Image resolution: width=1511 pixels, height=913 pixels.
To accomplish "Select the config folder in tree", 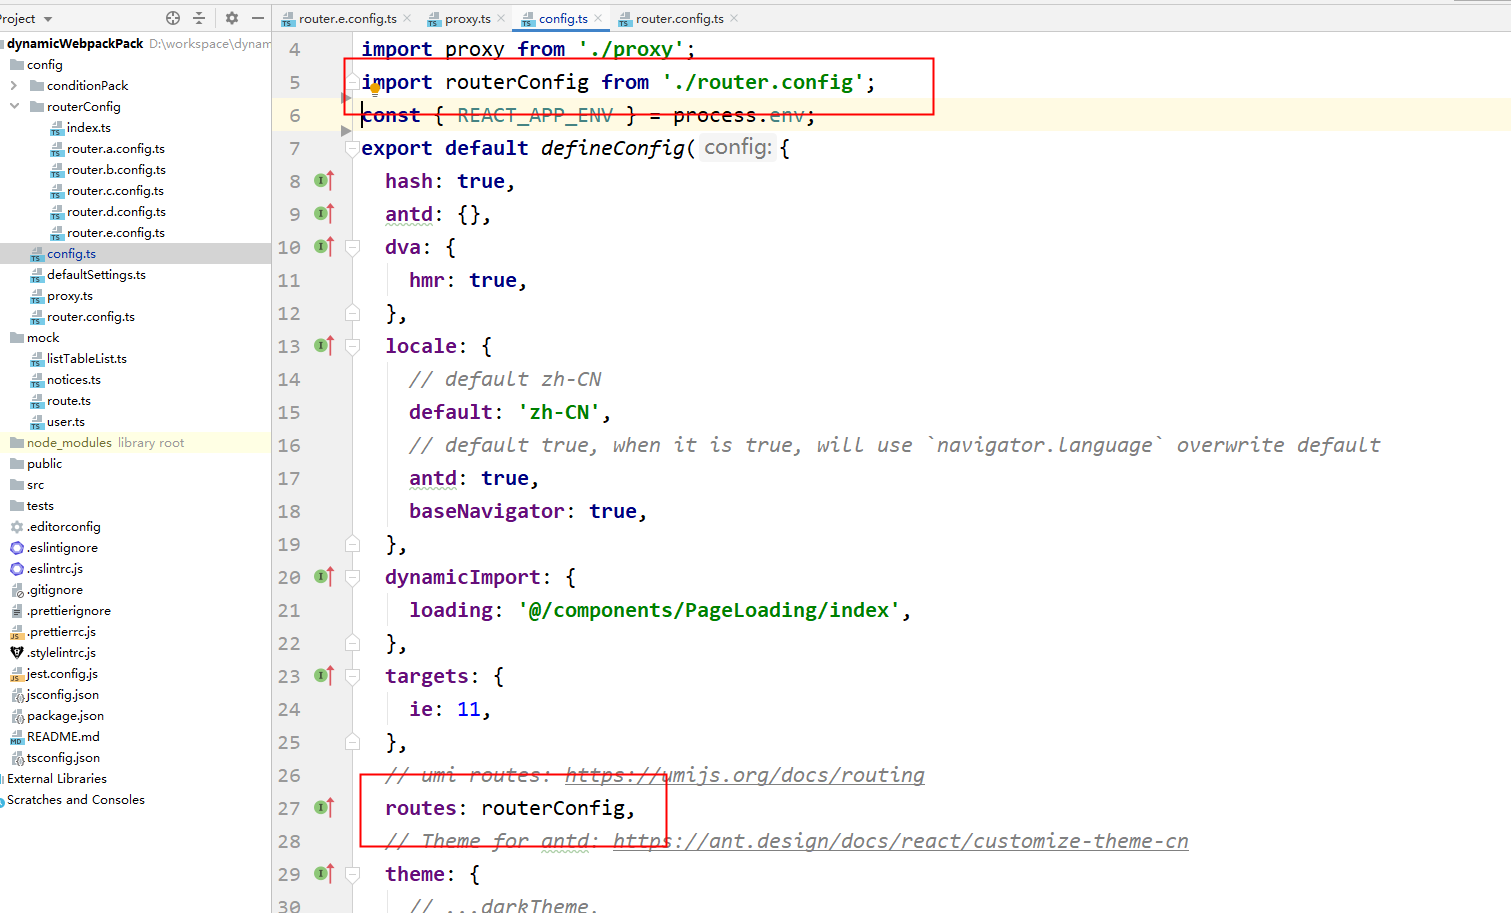I will [x=45, y=65].
